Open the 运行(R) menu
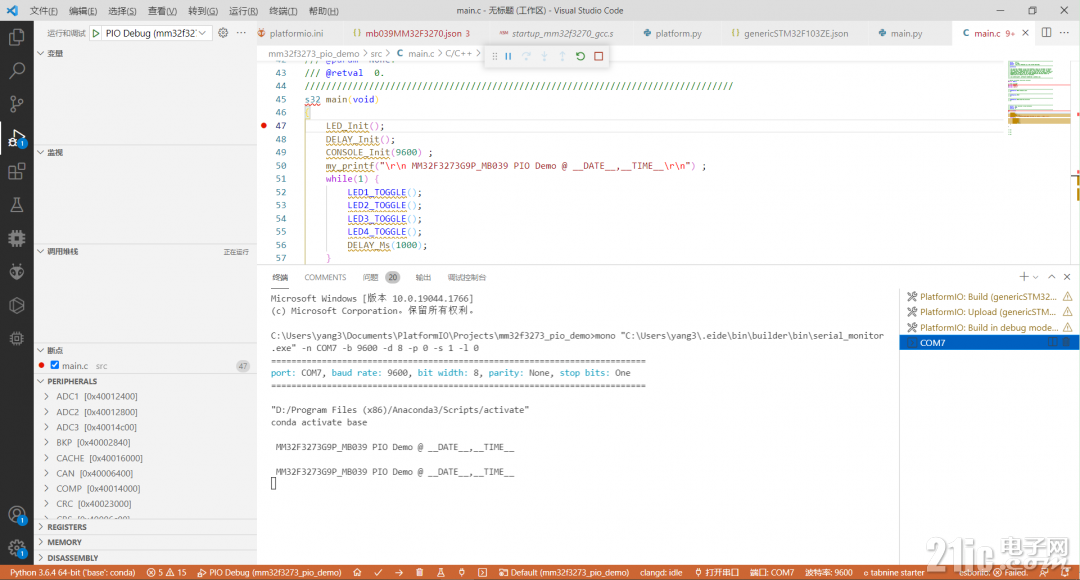This screenshot has height=580, width=1080. click(243, 11)
